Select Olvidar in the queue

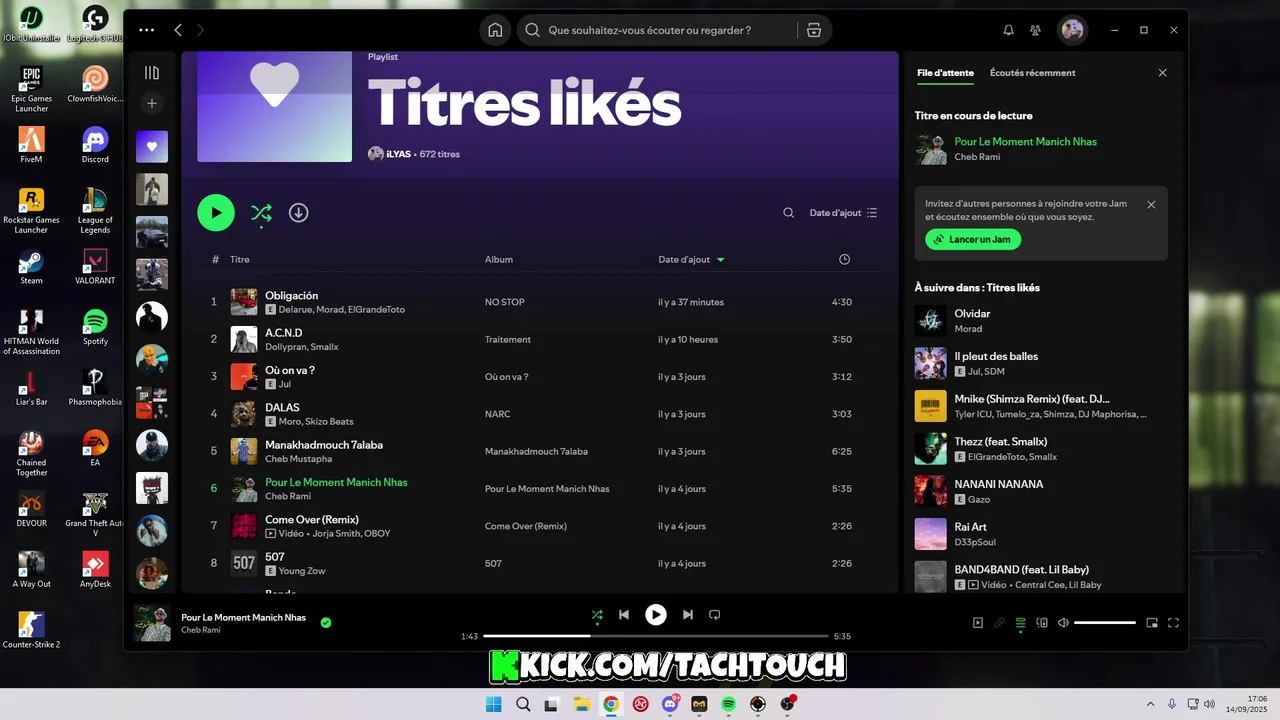coord(1041,320)
